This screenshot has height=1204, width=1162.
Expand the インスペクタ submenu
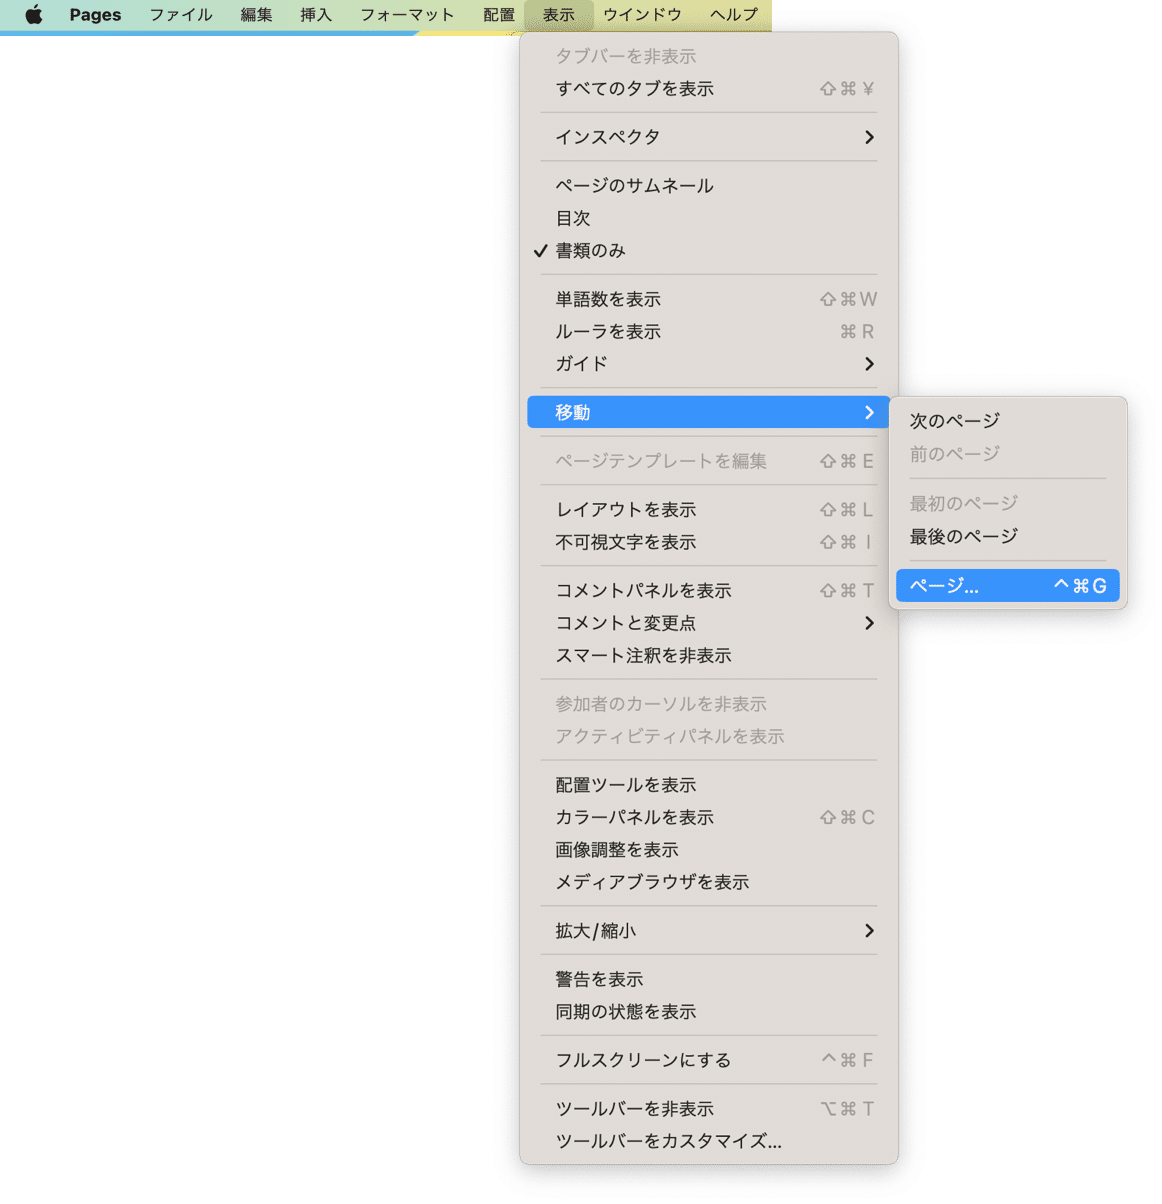(709, 137)
